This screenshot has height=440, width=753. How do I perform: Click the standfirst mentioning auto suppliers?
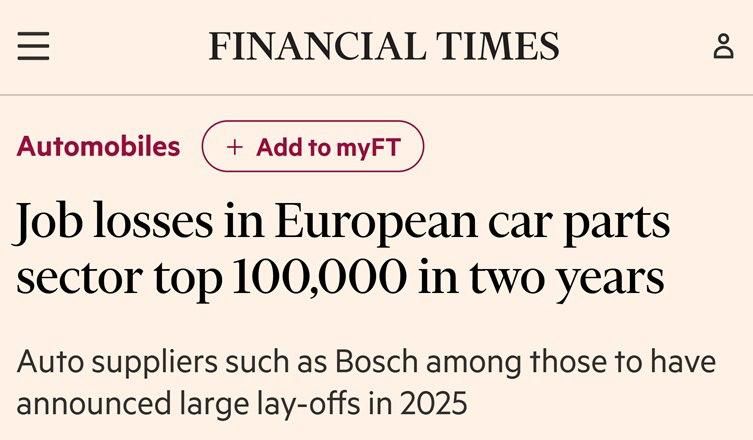point(366,382)
